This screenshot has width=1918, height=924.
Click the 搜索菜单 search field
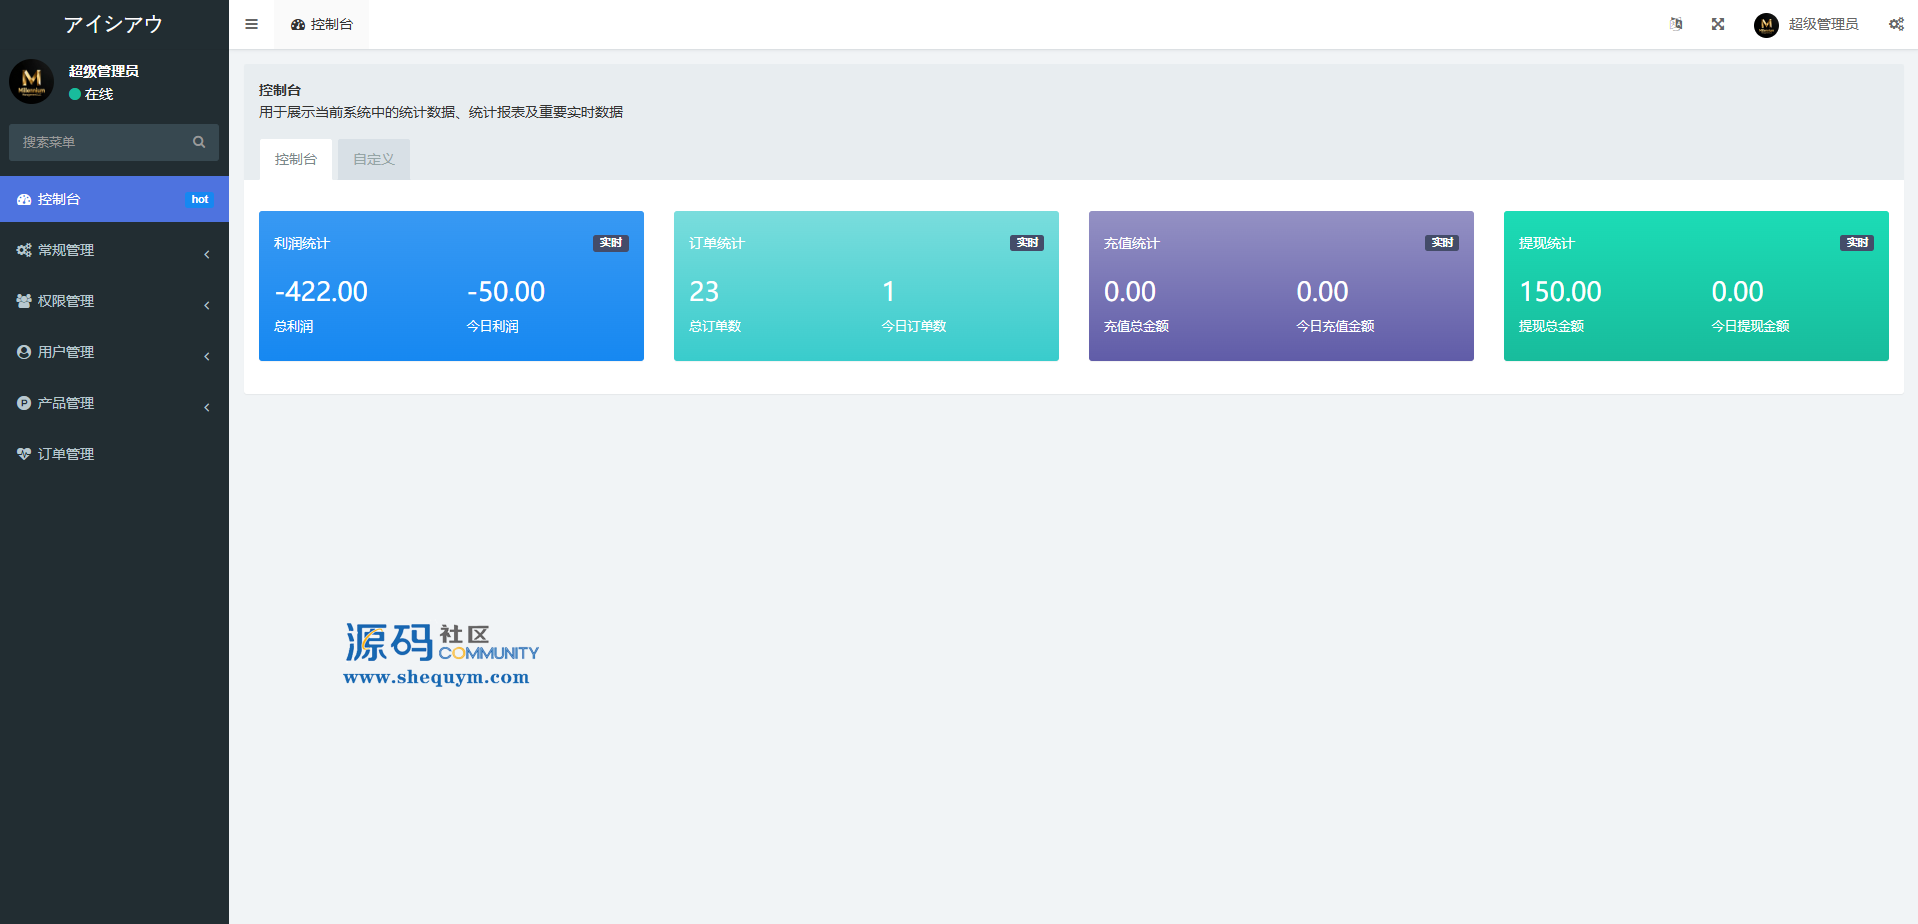(114, 142)
